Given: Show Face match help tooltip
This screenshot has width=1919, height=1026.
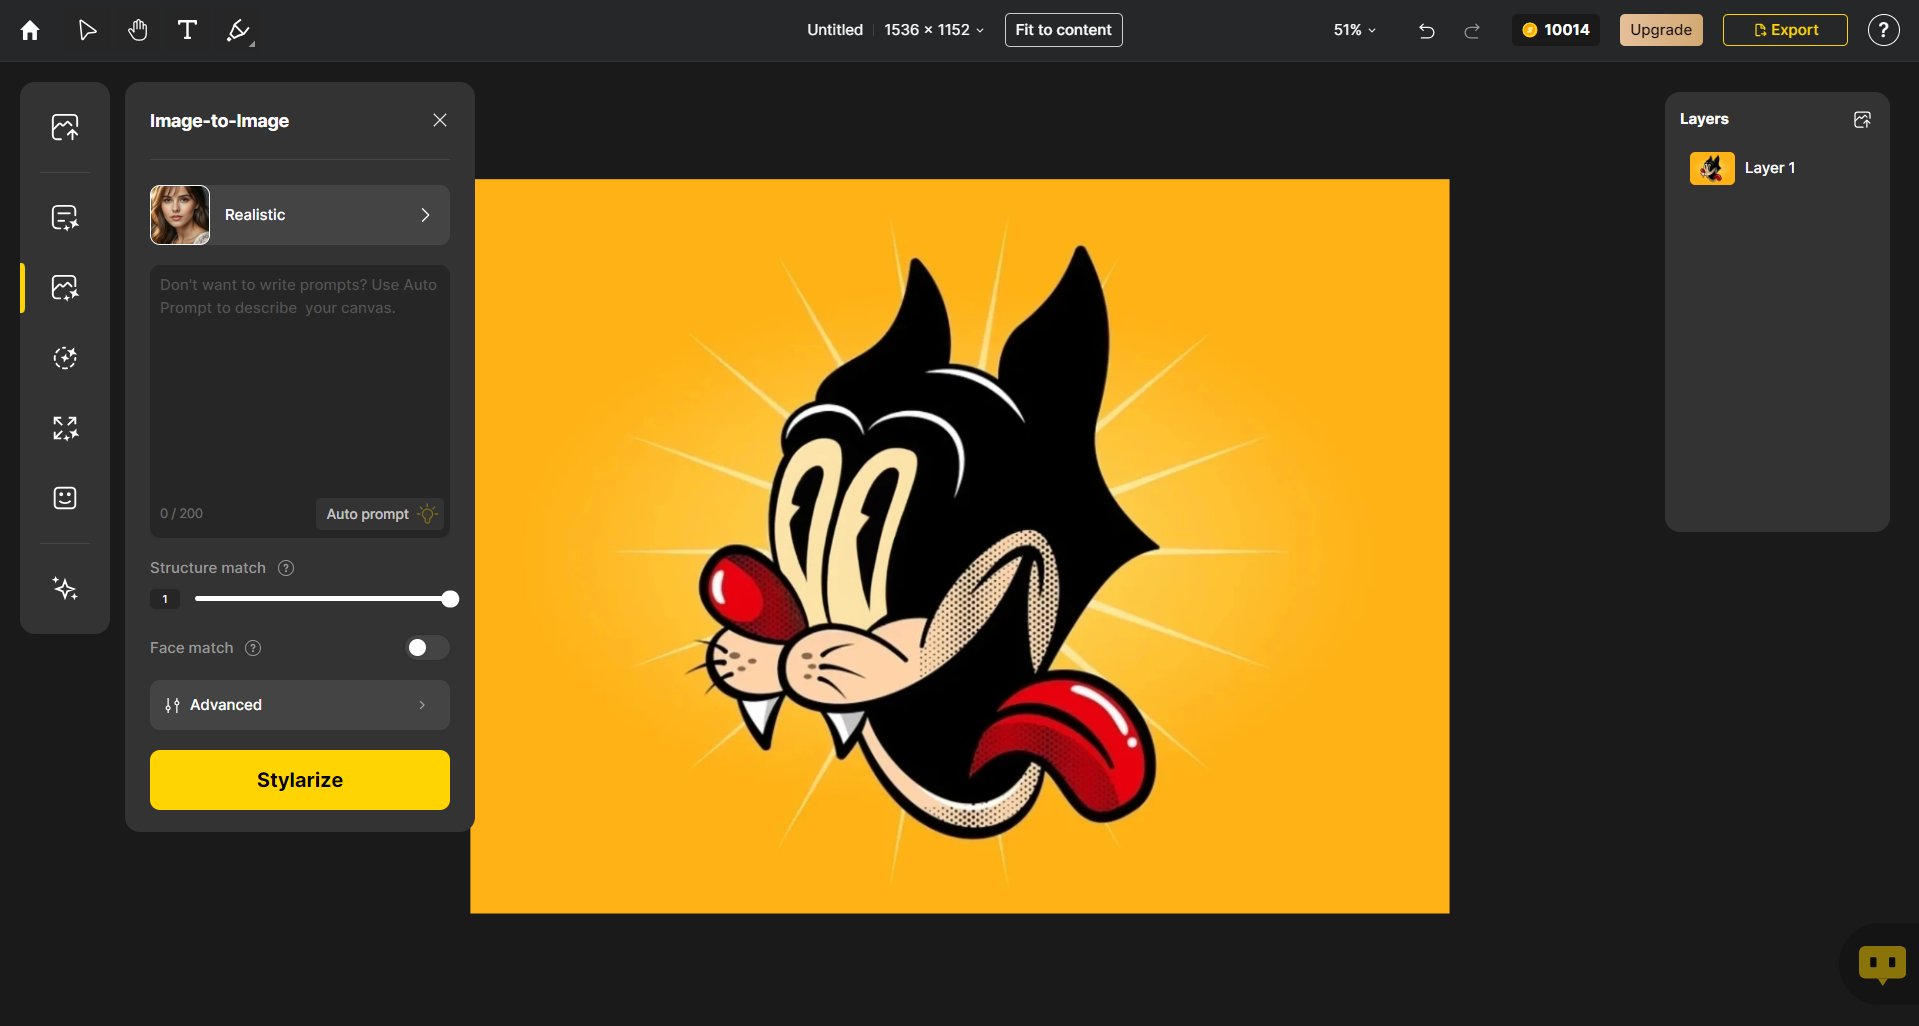Looking at the screenshot, I should click(253, 648).
